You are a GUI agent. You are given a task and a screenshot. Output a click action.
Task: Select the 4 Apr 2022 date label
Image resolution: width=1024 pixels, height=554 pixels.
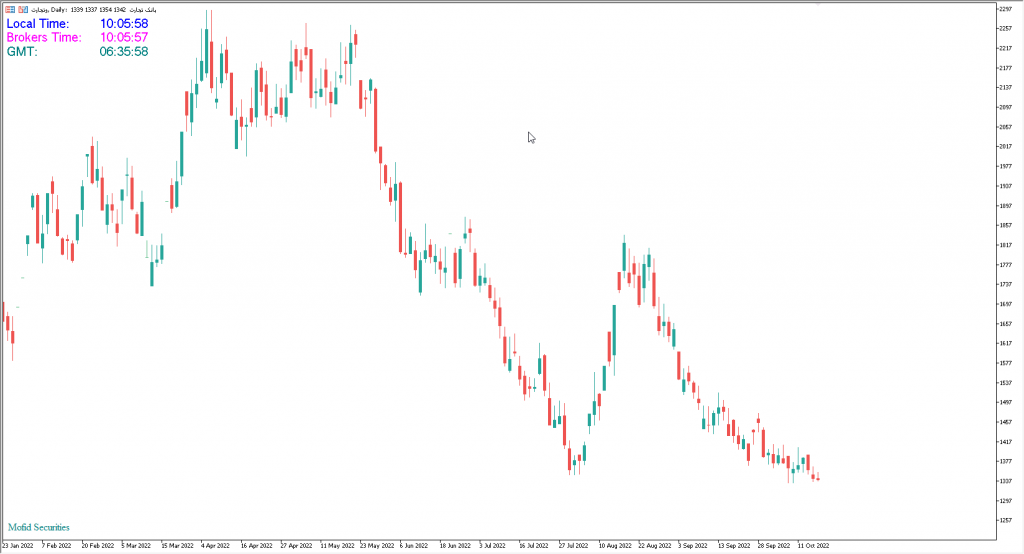216,546
